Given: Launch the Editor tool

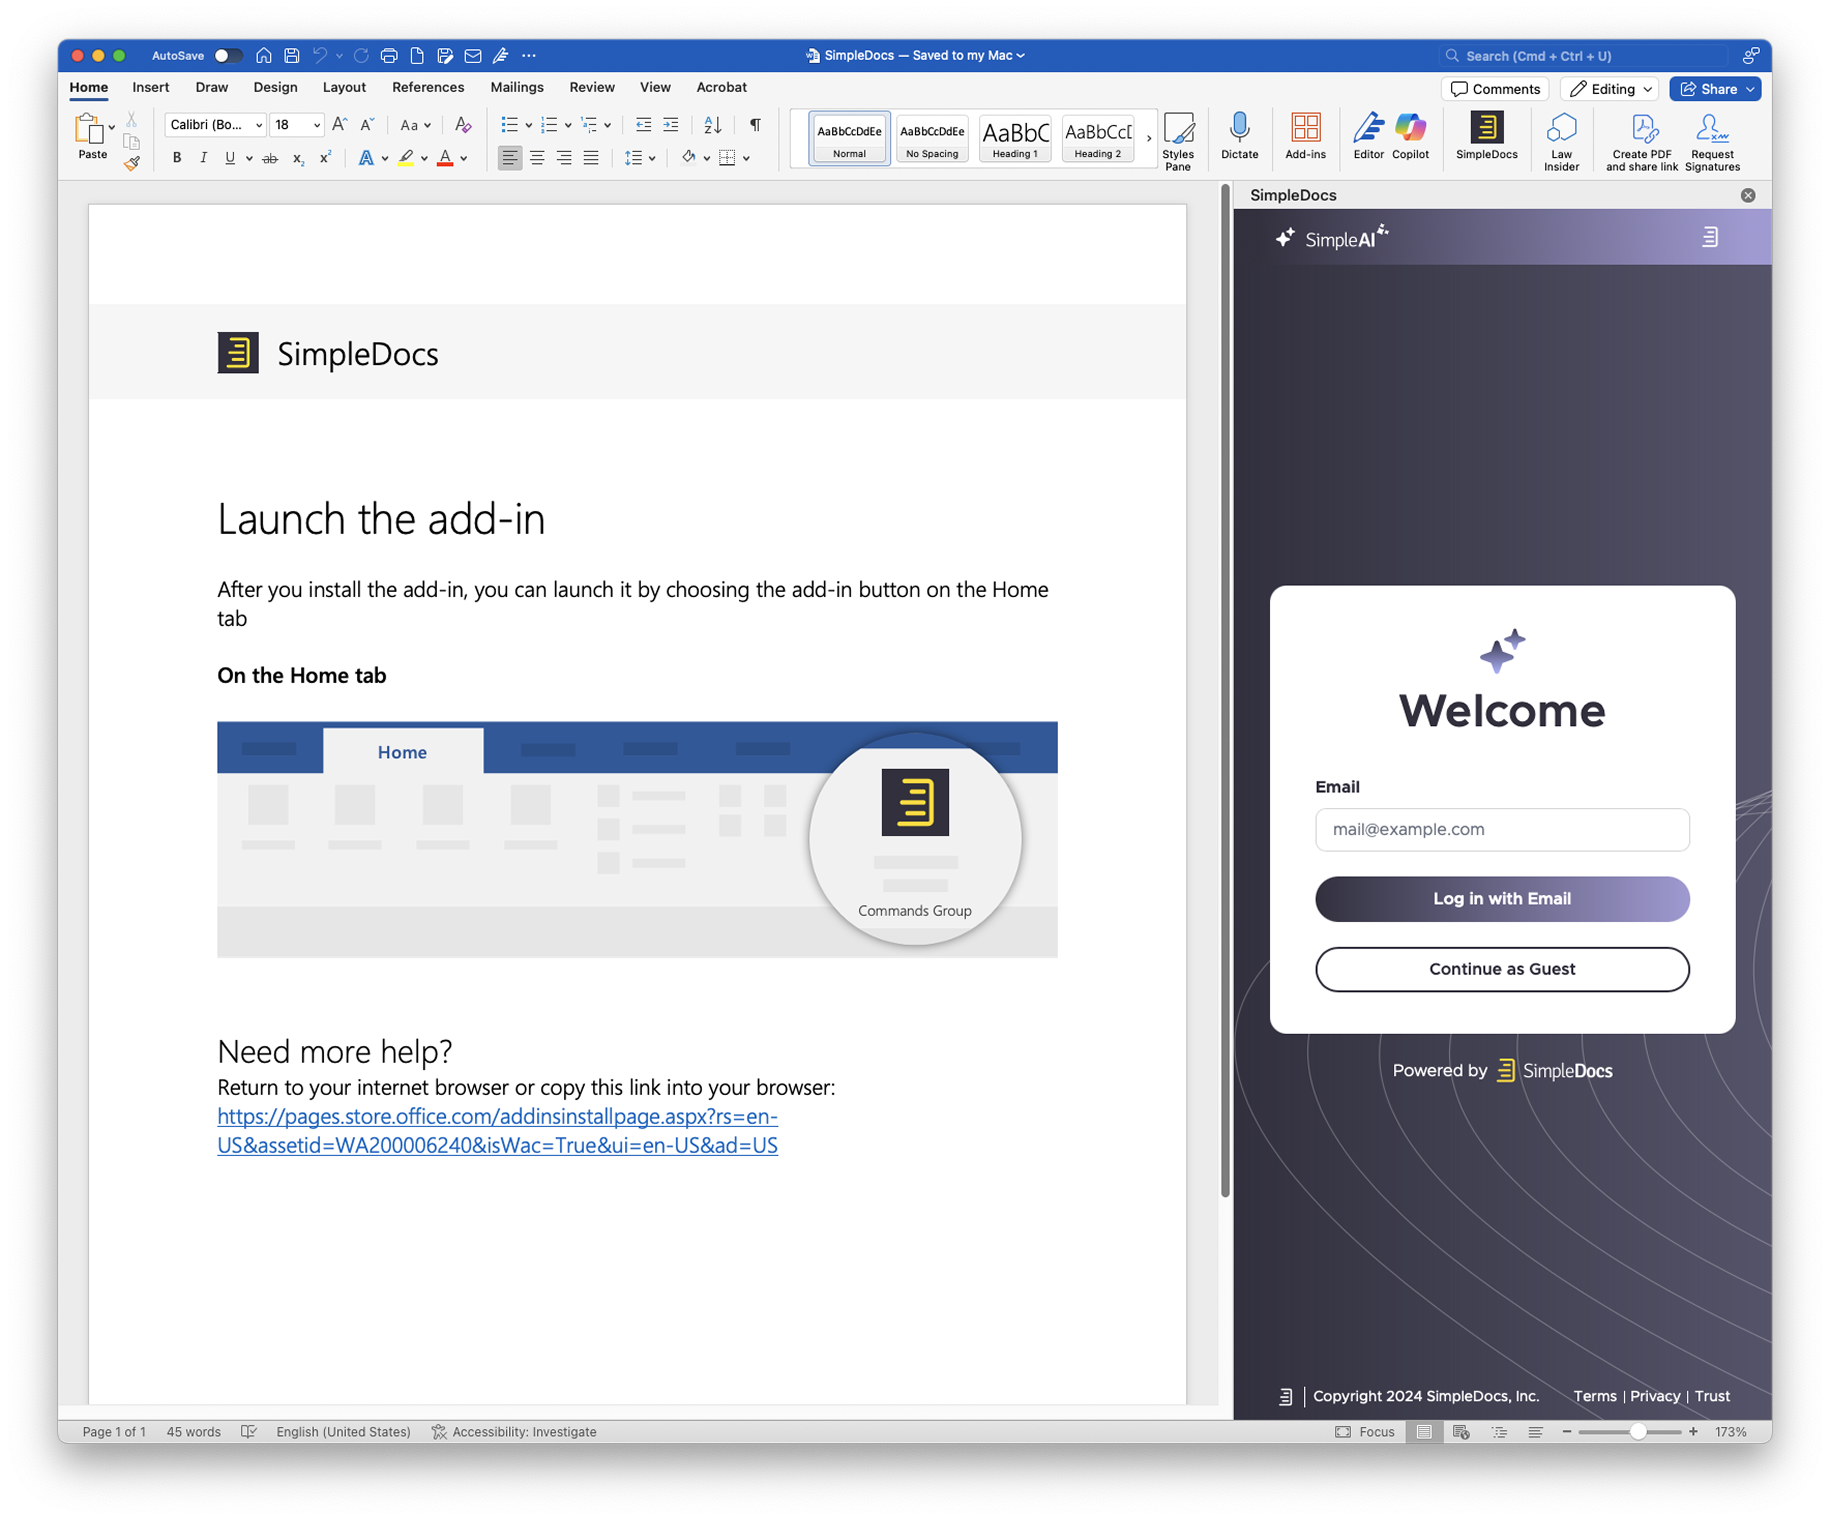Looking at the screenshot, I should click(1368, 136).
